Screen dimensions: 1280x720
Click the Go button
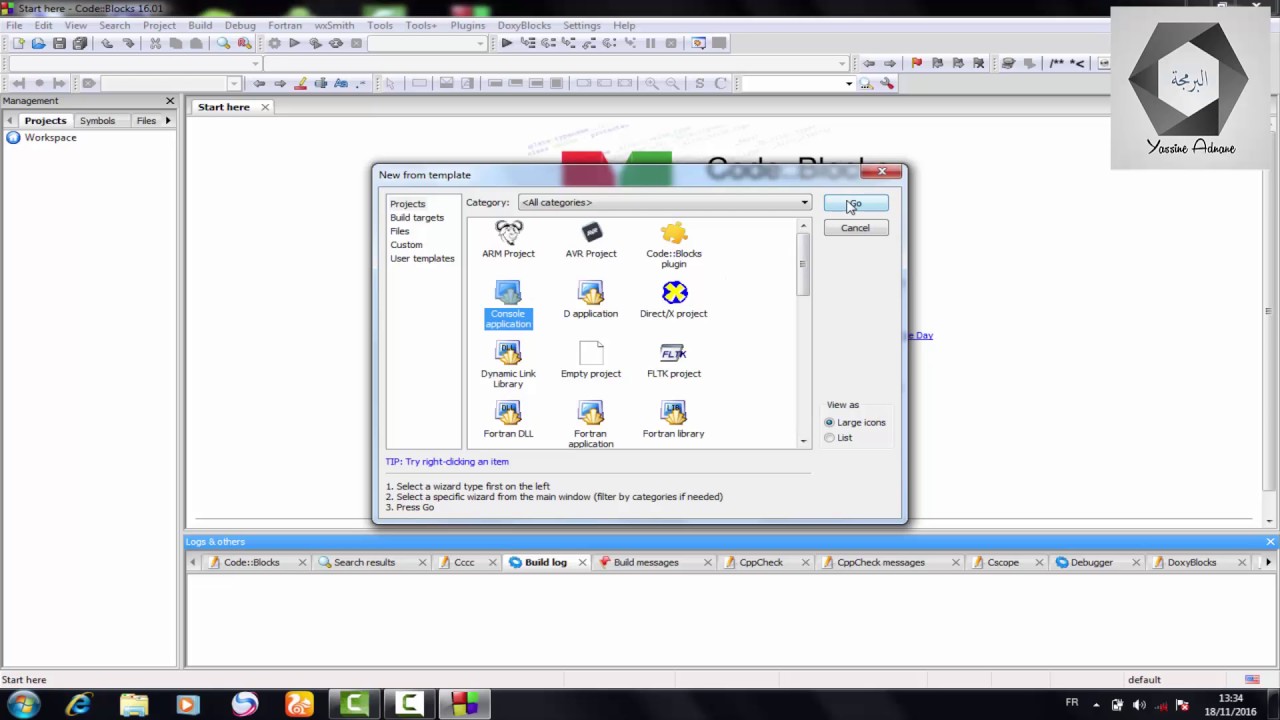(855, 203)
